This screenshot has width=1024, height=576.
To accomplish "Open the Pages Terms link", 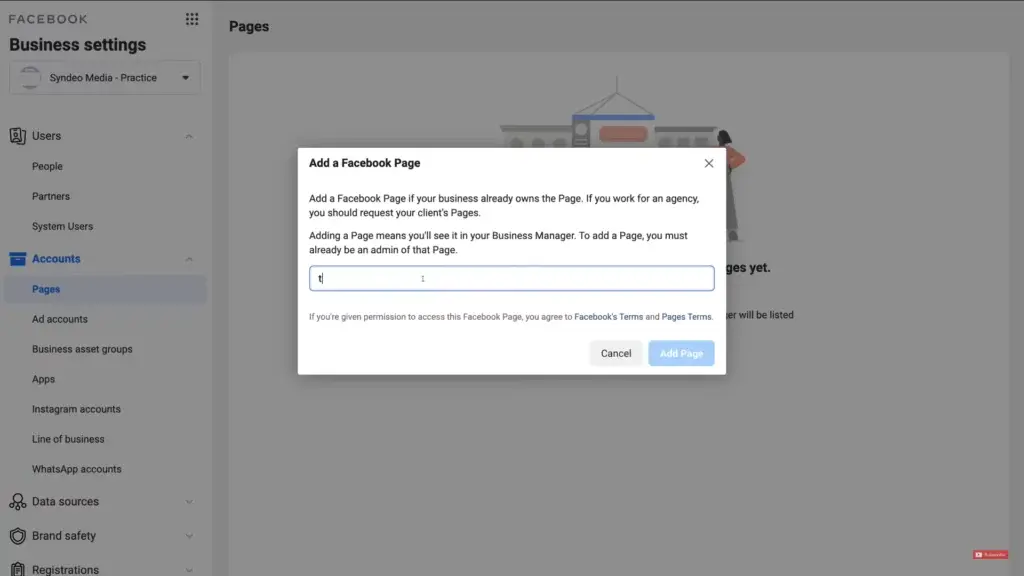I will click(686, 317).
